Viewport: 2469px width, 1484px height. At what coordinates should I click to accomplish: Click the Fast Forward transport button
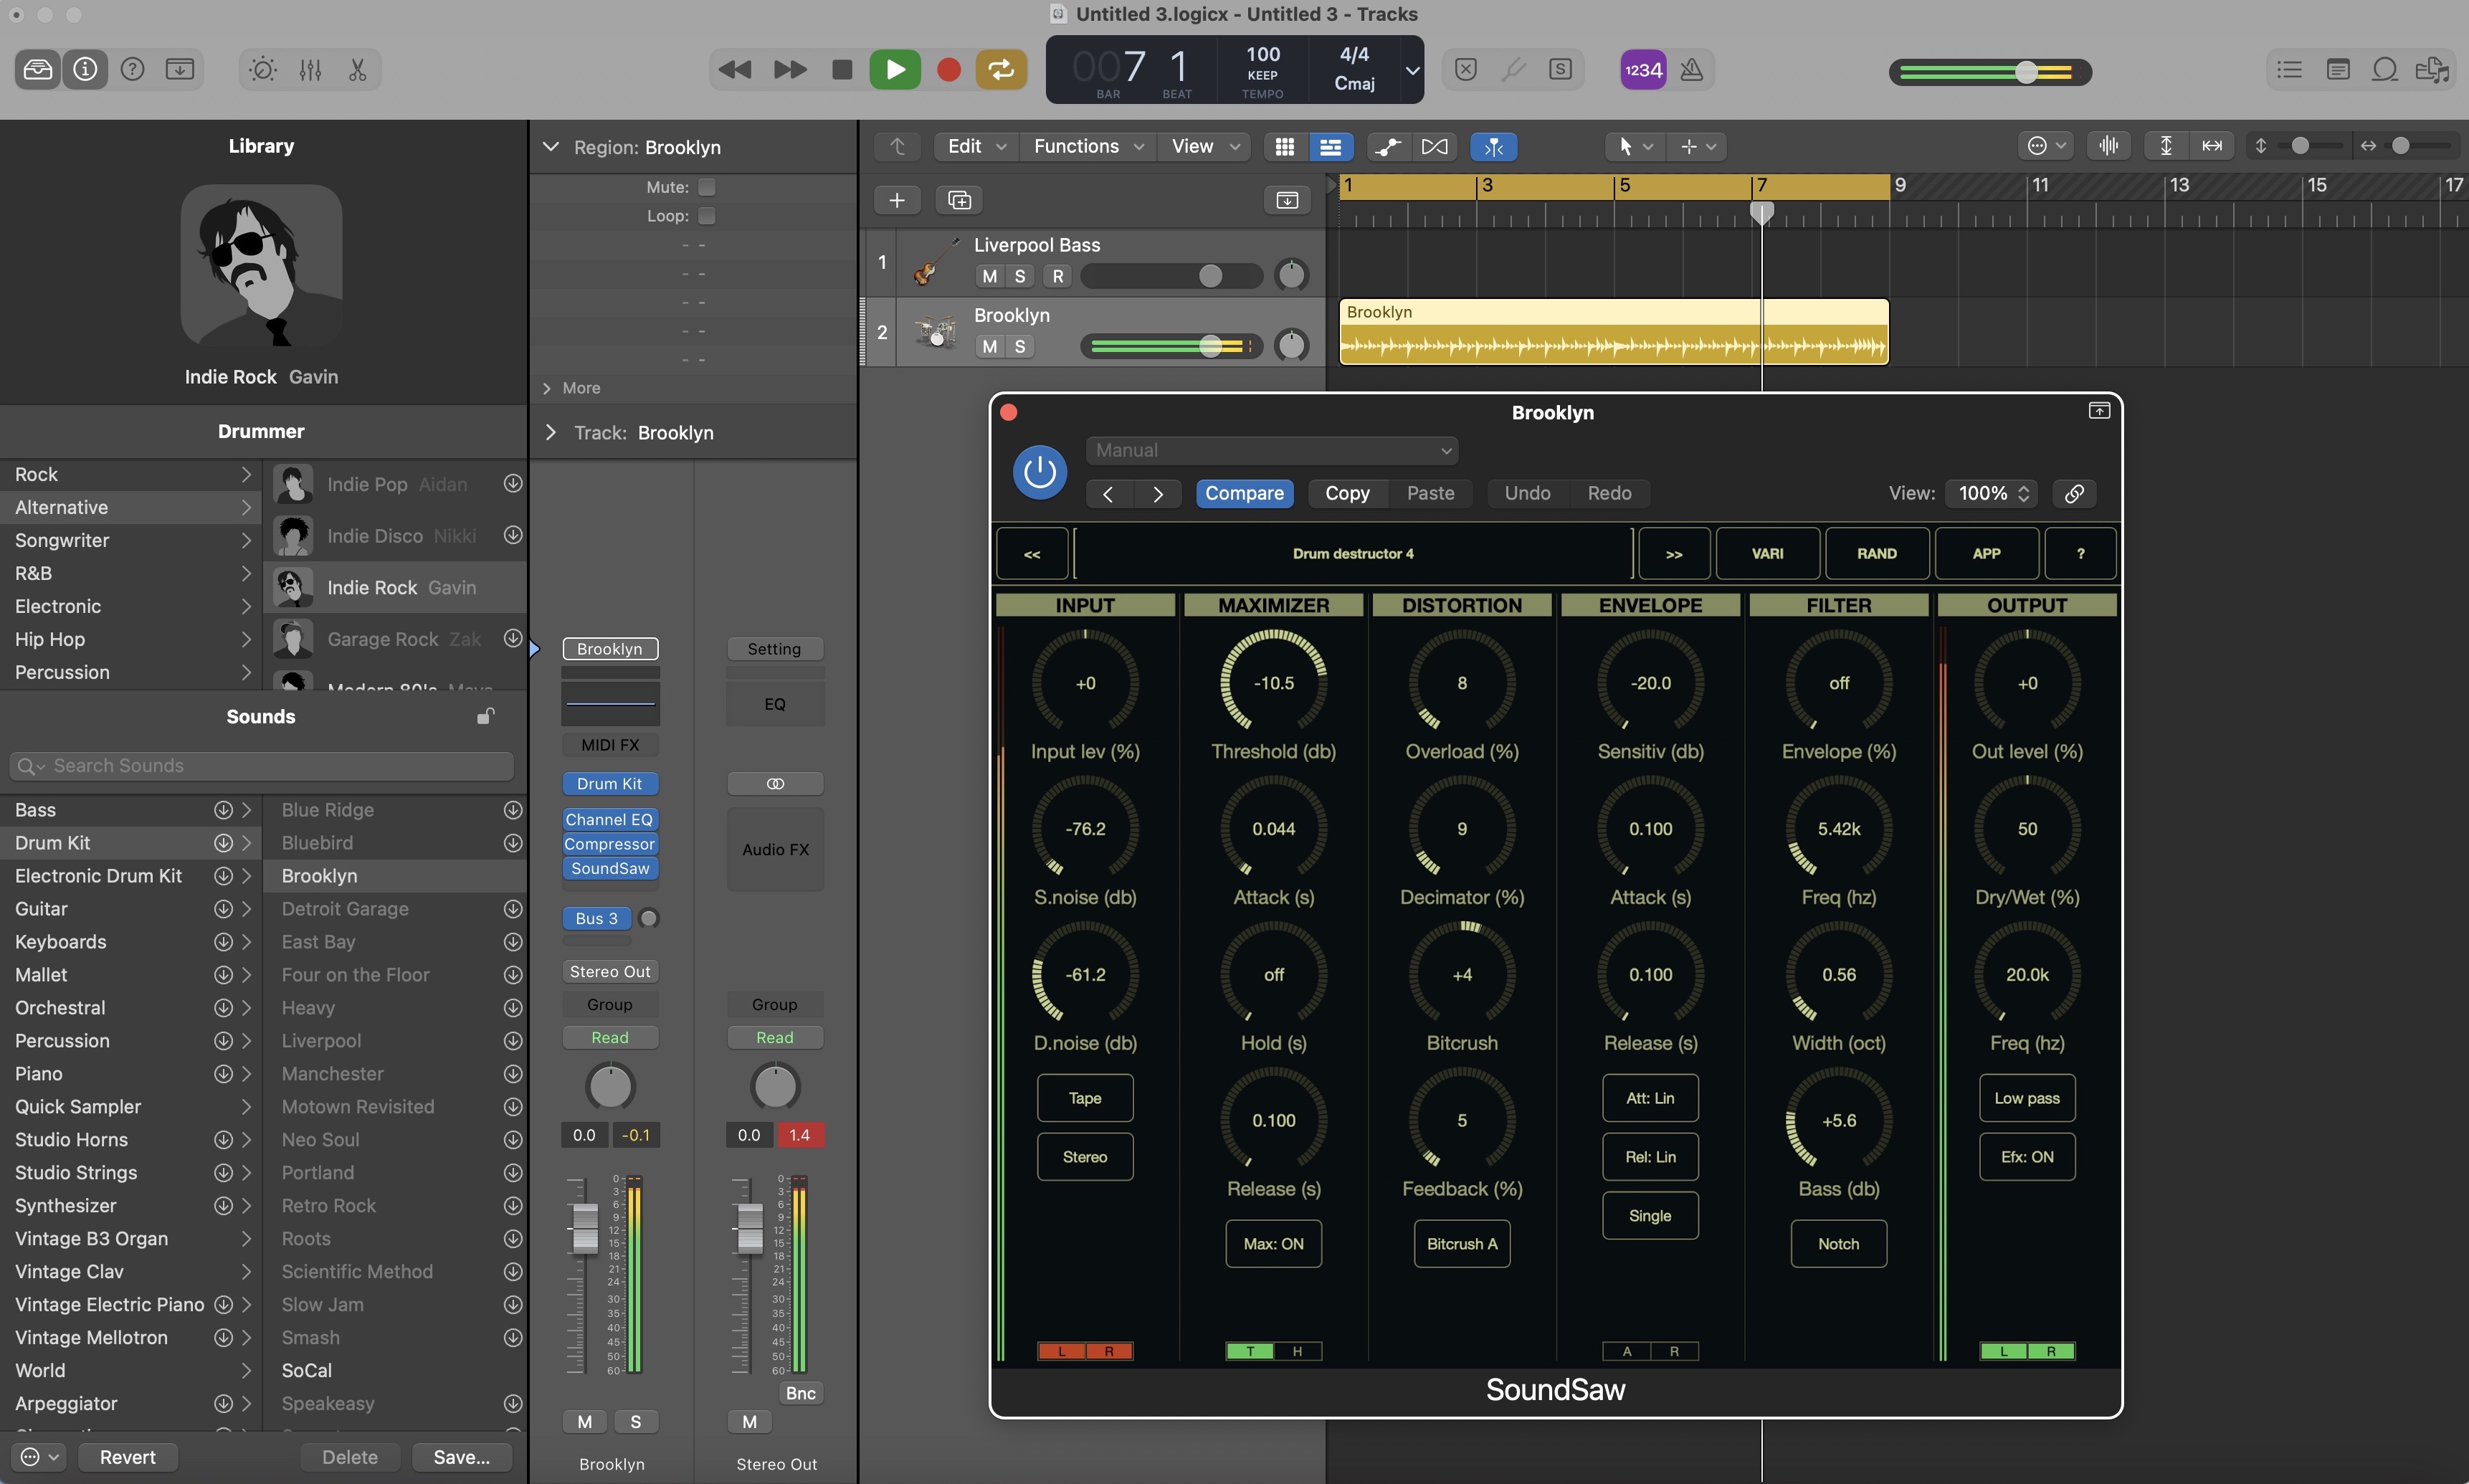[x=790, y=69]
